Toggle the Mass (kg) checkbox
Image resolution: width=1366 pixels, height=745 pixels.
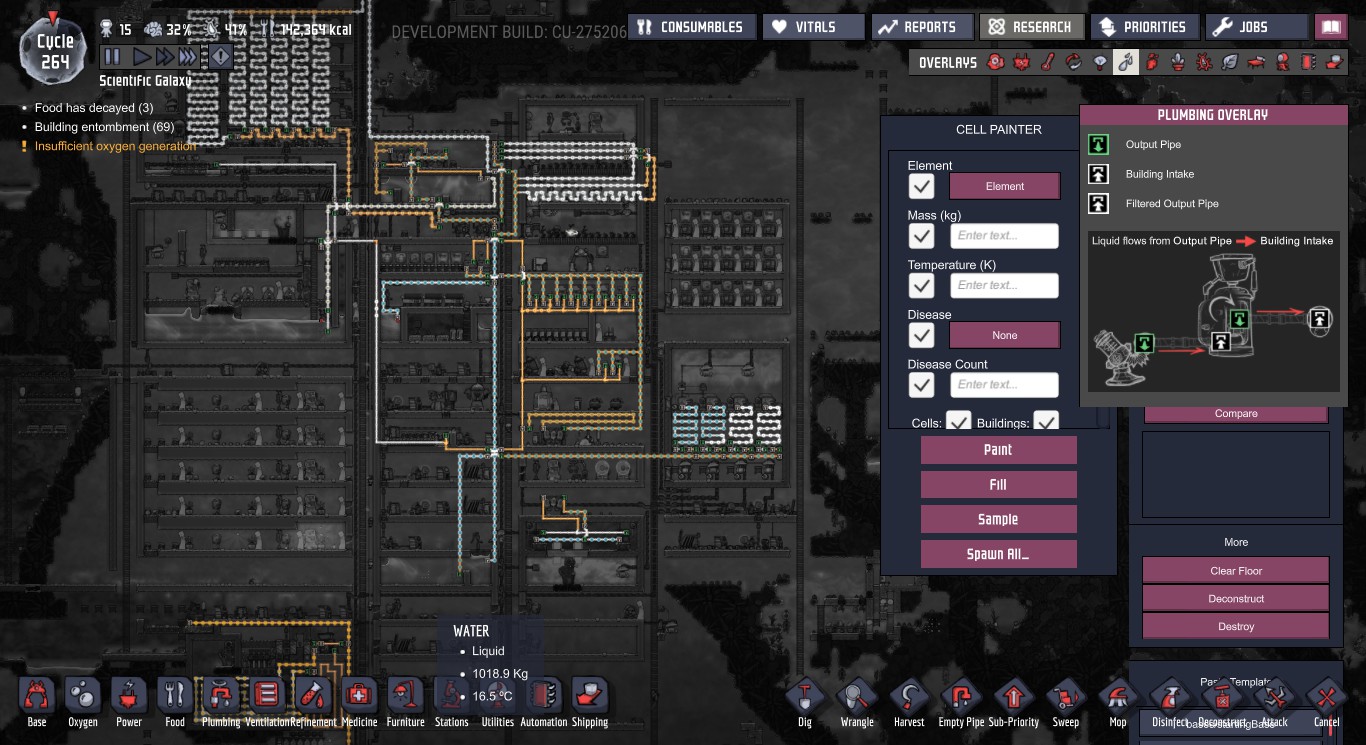point(922,236)
